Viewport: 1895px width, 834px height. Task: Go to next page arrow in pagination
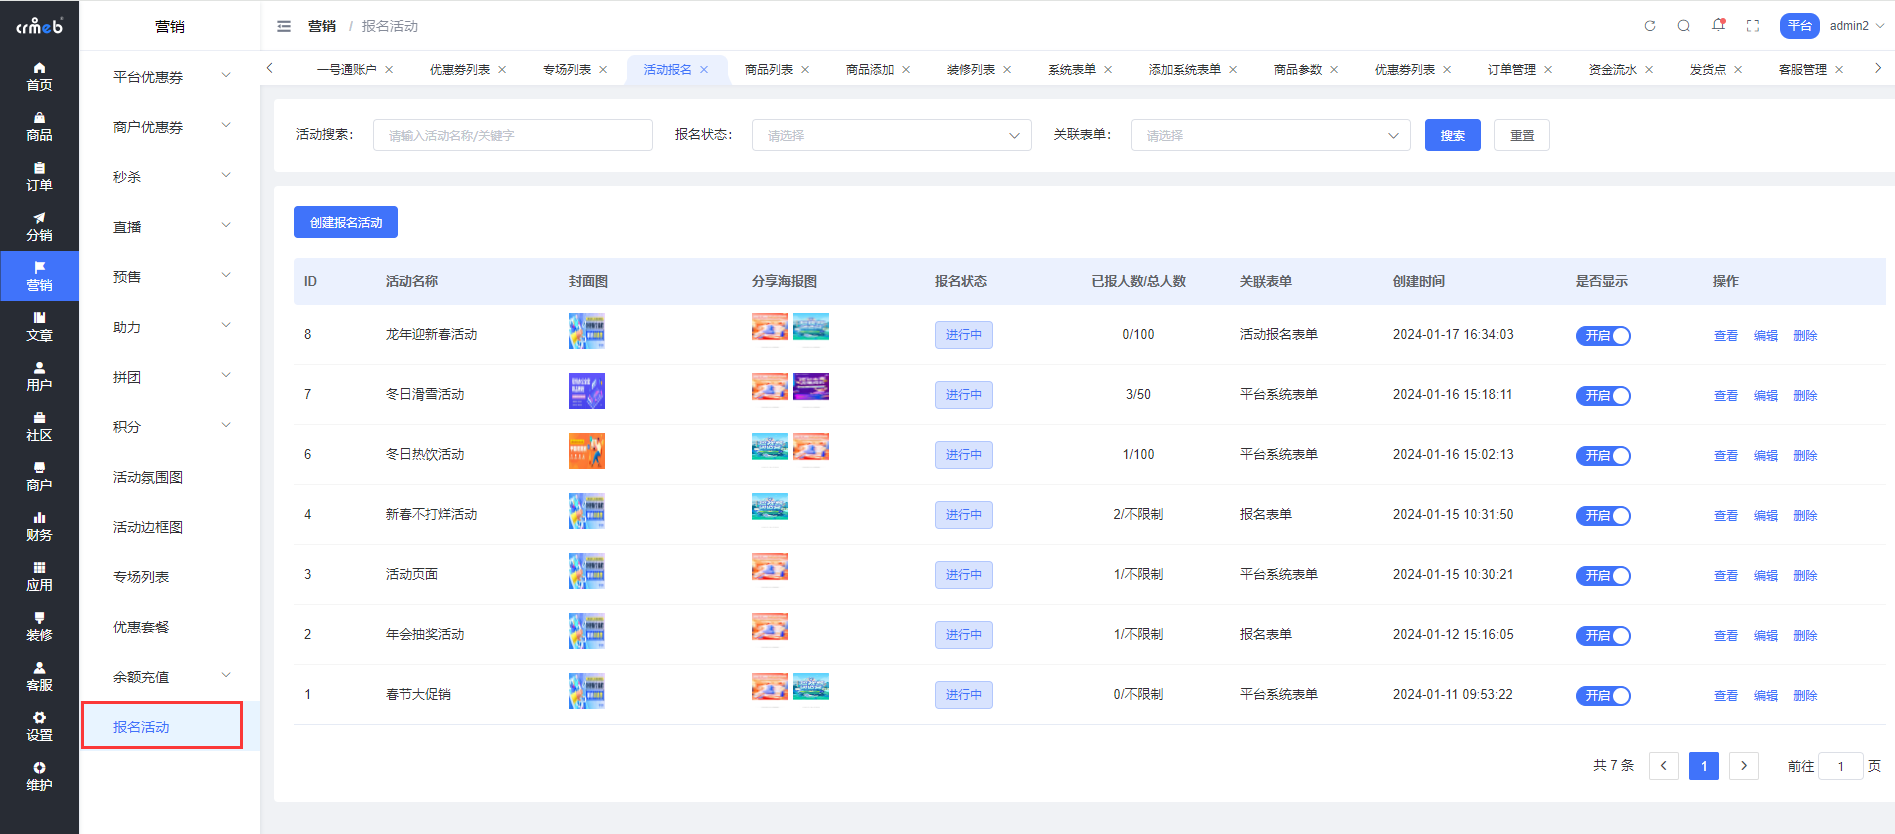[x=1744, y=766]
